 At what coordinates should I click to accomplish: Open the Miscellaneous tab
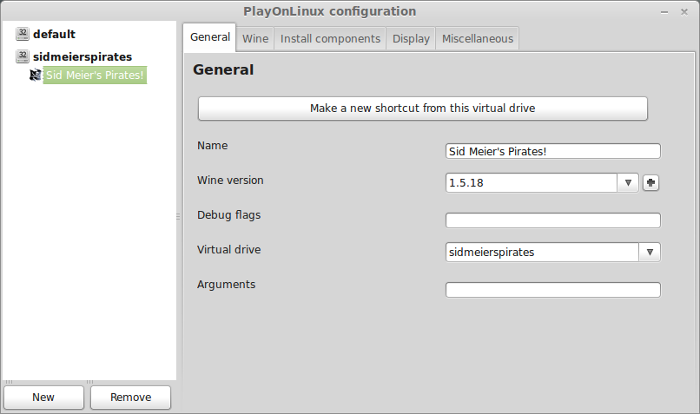pos(477,39)
